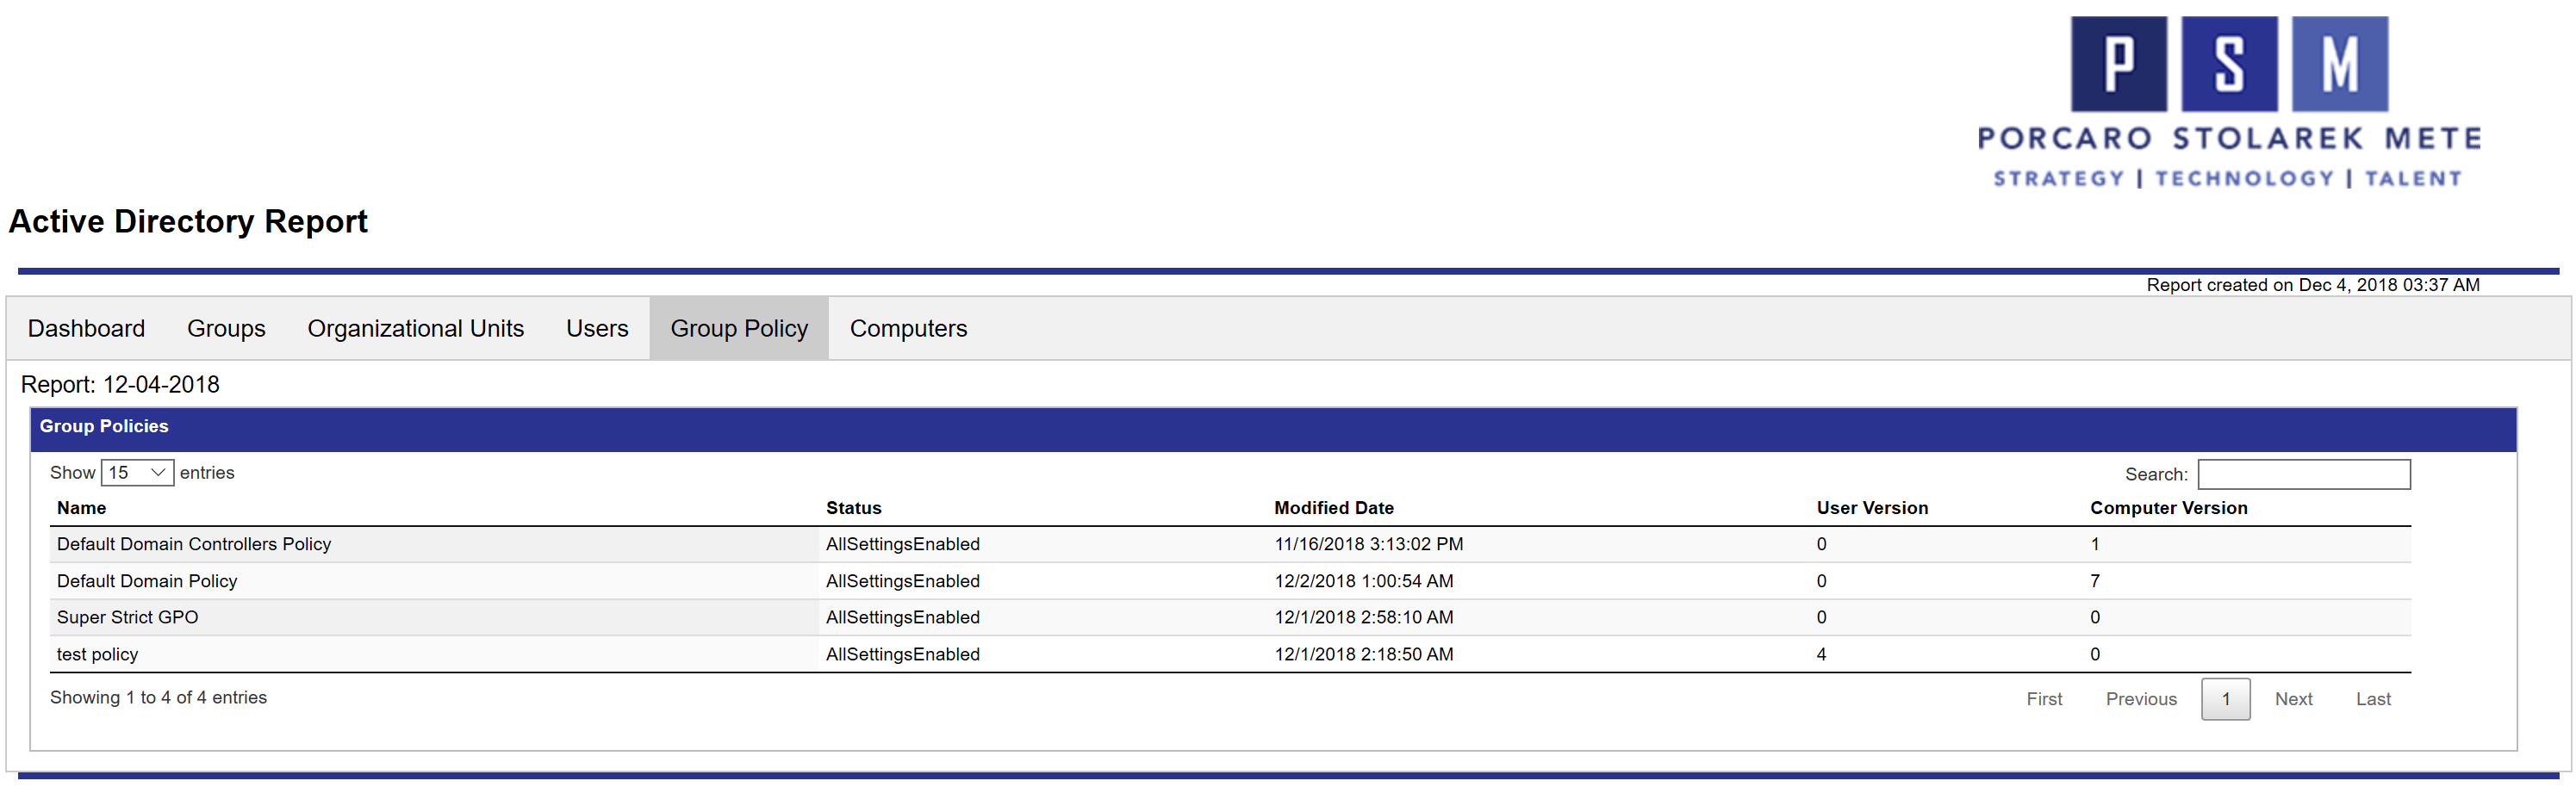Click the 12/2/2018 1:00:54 AM date cell
Screen dimensions: 2576x787
(x=1364, y=581)
